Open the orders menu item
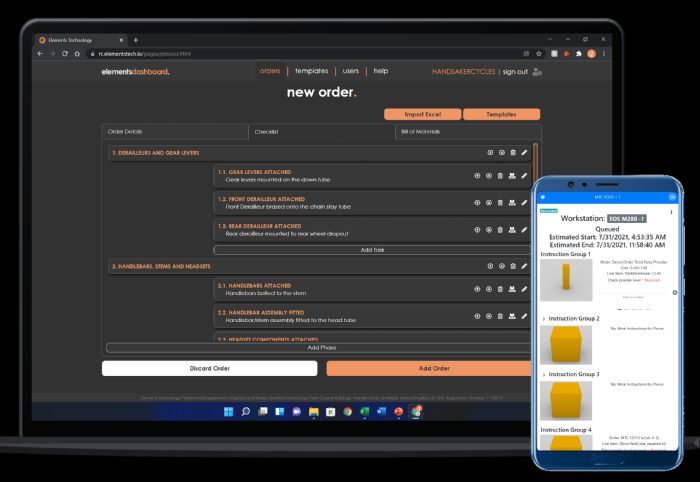700x482 pixels. click(x=270, y=71)
